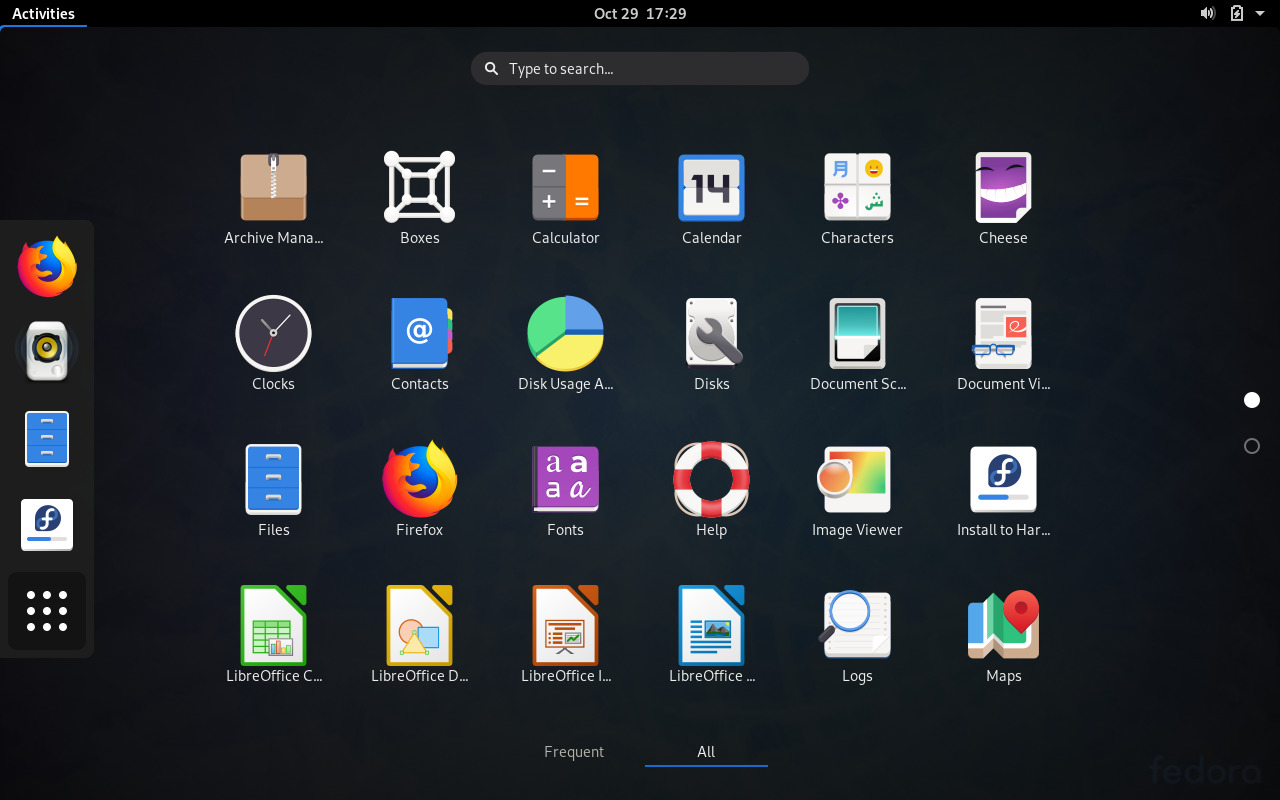Click Activities in the top bar
This screenshot has height=800, width=1280.
pyautogui.click(x=44, y=13)
